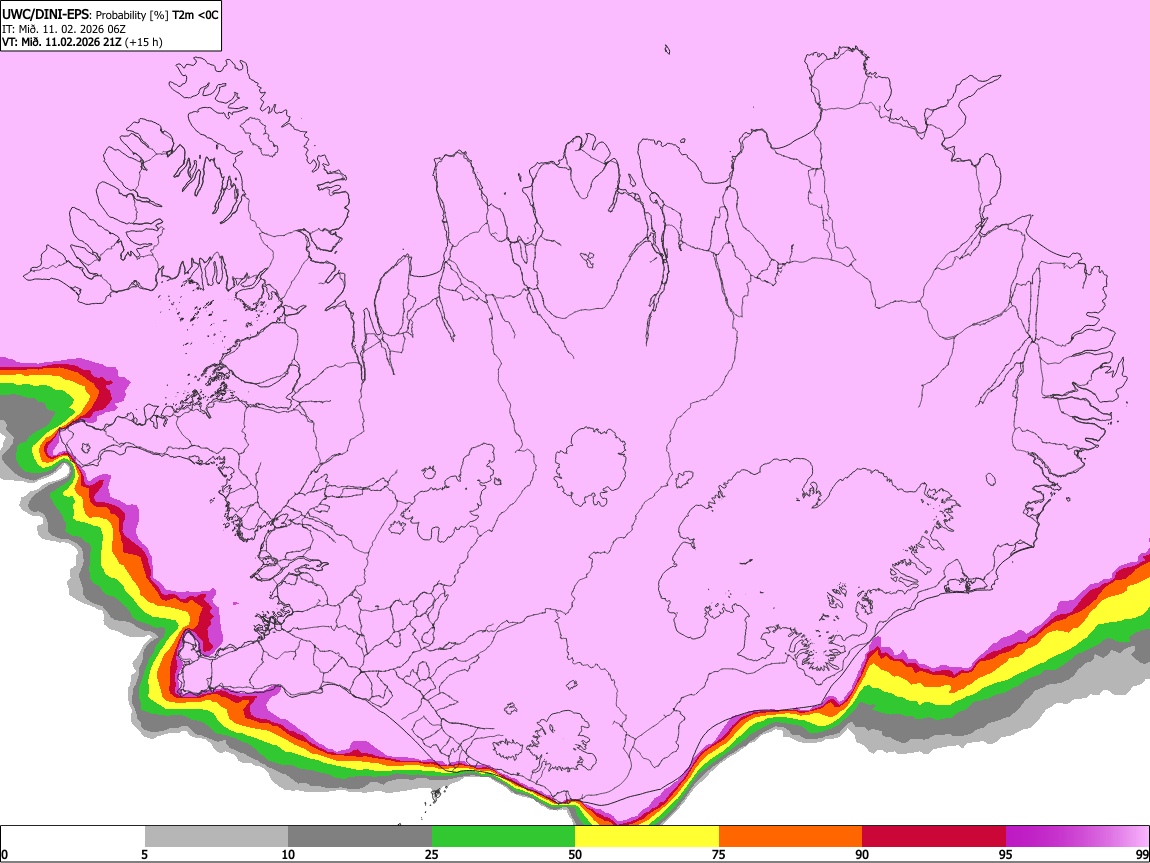
Task: Click the "(+15 h)" forecast offset text
Action: tap(144, 42)
